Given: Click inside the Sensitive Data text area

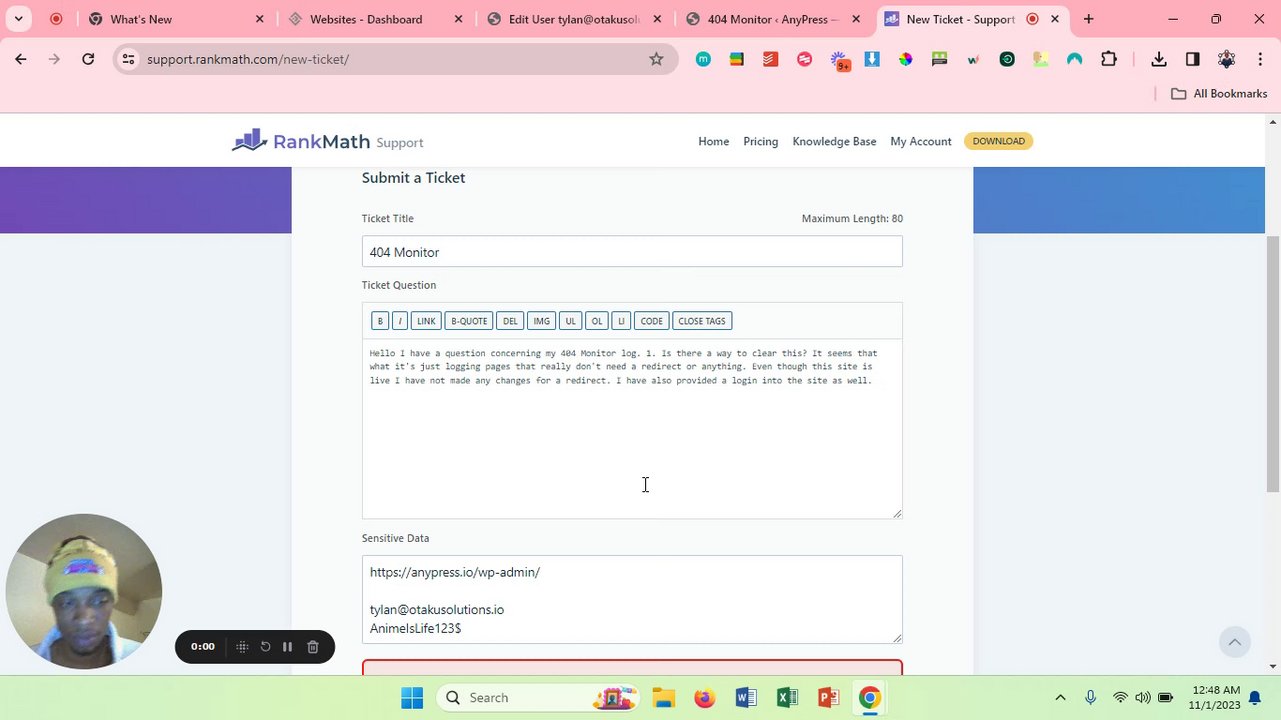Looking at the screenshot, I should [632, 600].
